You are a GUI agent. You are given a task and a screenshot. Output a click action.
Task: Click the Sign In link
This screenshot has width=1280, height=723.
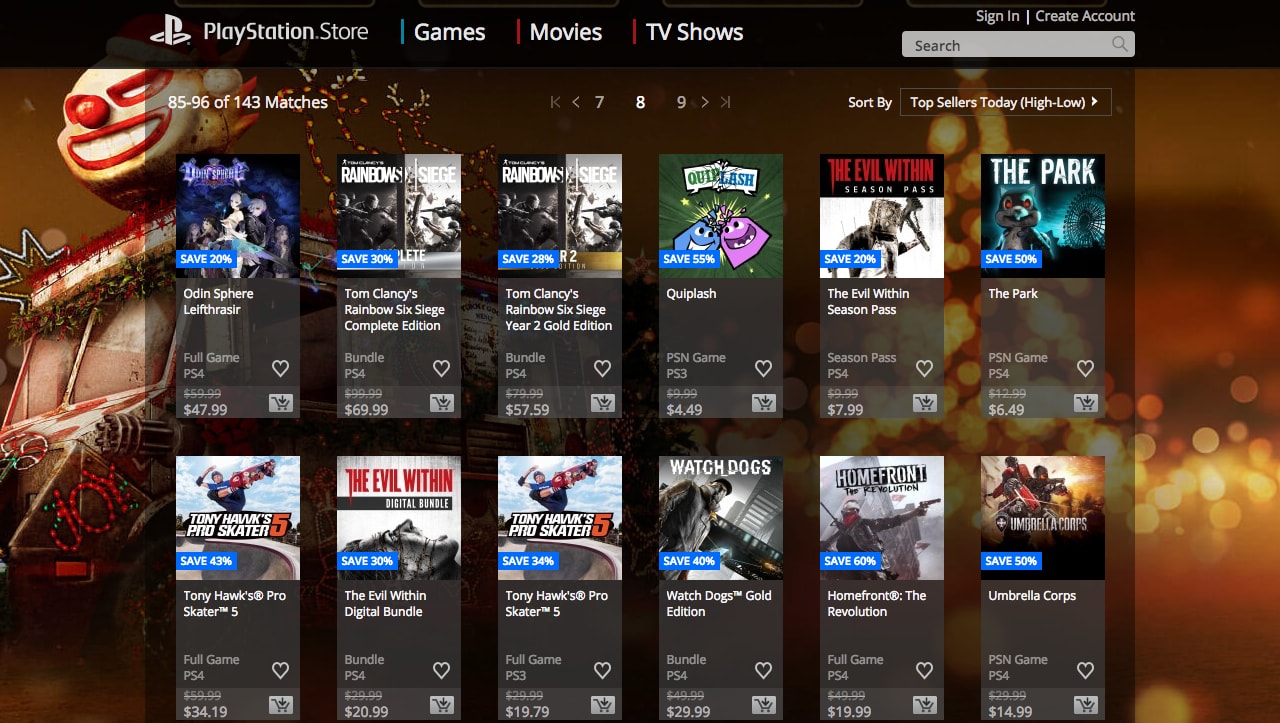pos(998,16)
